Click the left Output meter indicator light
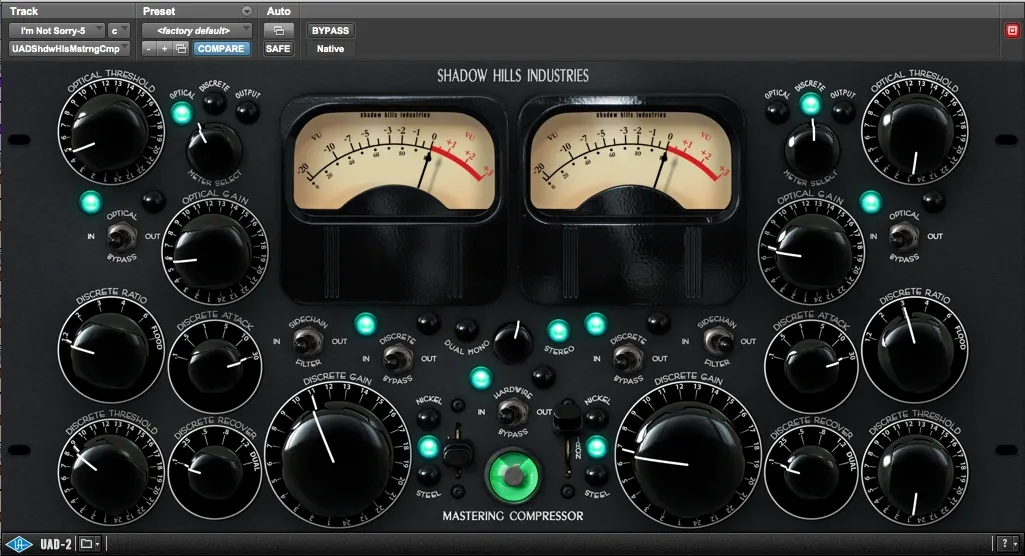The width and height of the screenshot is (1025, 556). (248, 112)
